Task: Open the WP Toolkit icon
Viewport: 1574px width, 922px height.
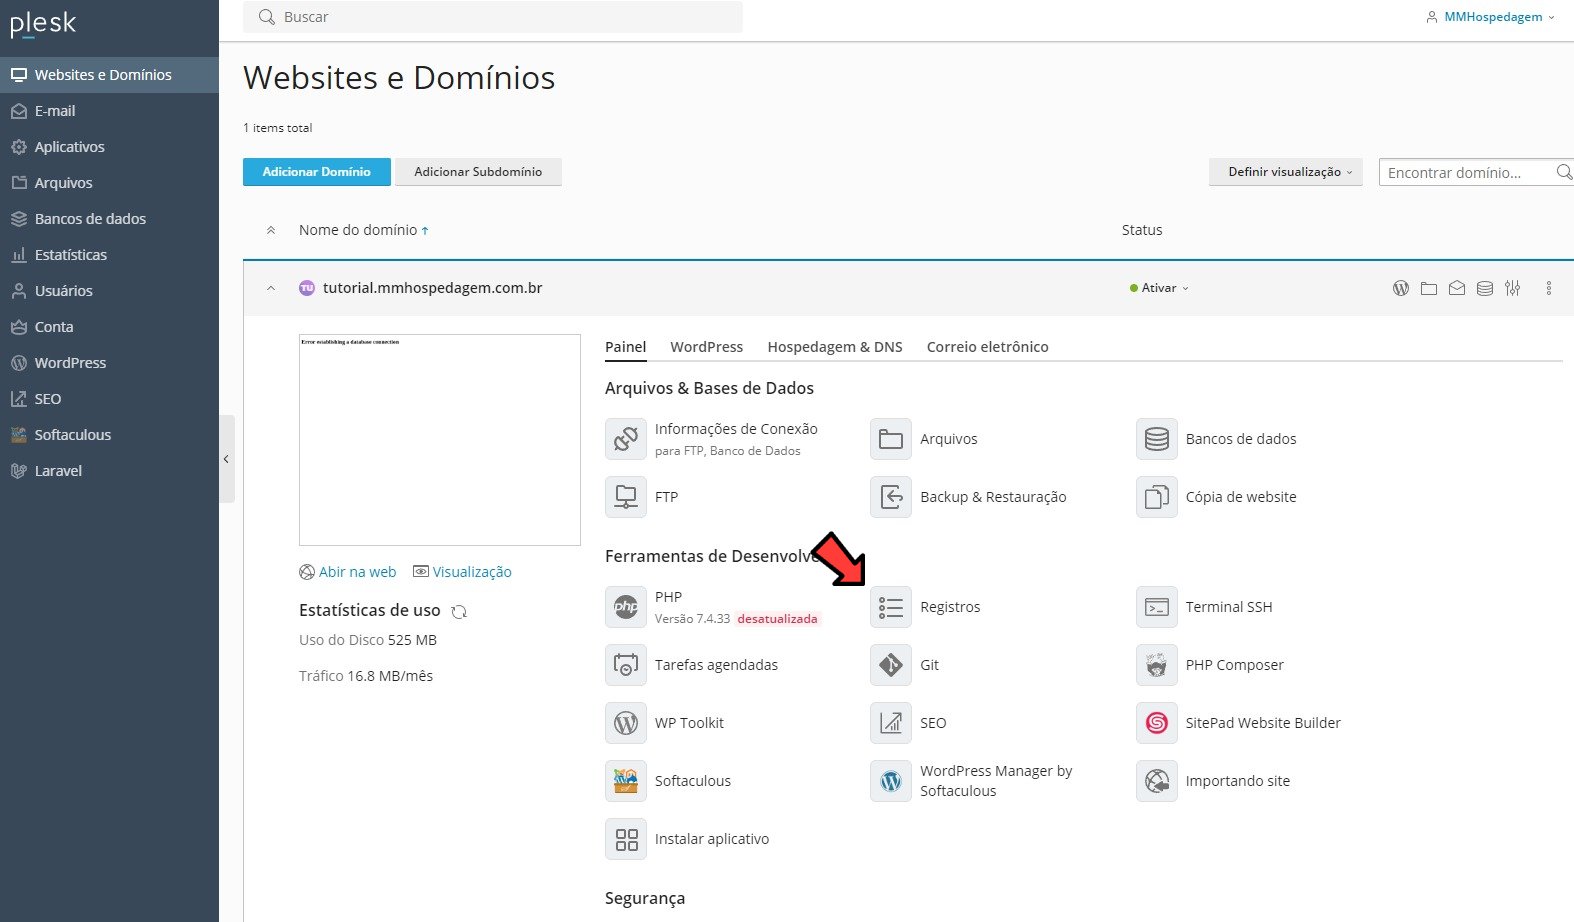Action: pos(626,723)
